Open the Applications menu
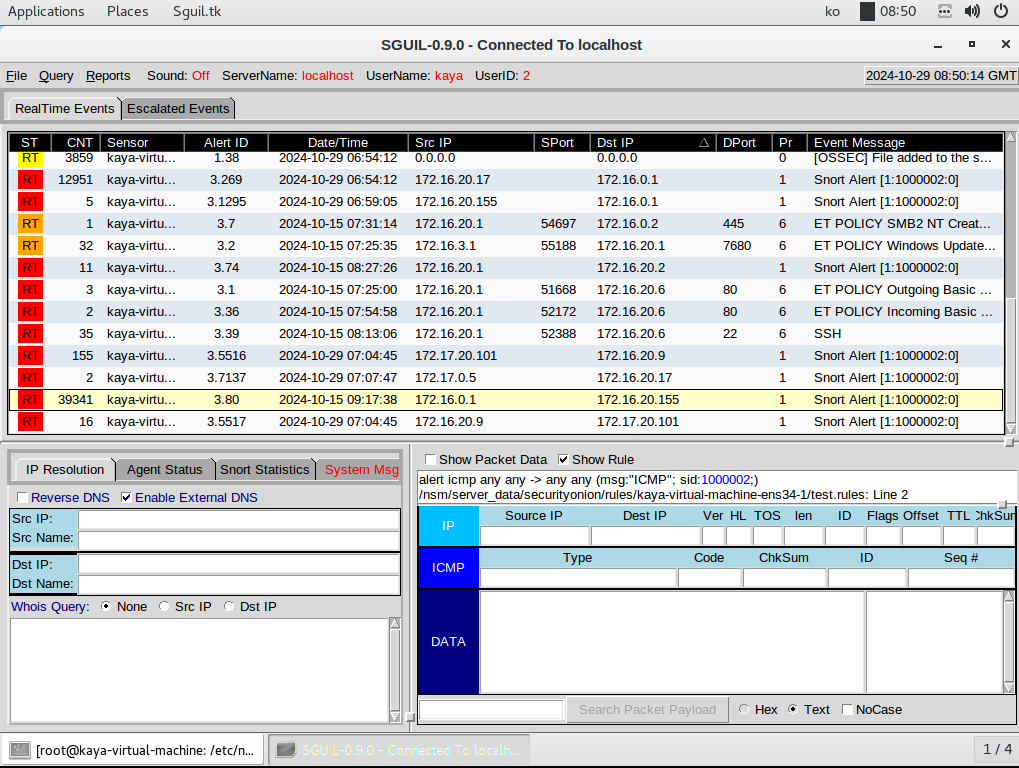 click(x=46, y=11)
